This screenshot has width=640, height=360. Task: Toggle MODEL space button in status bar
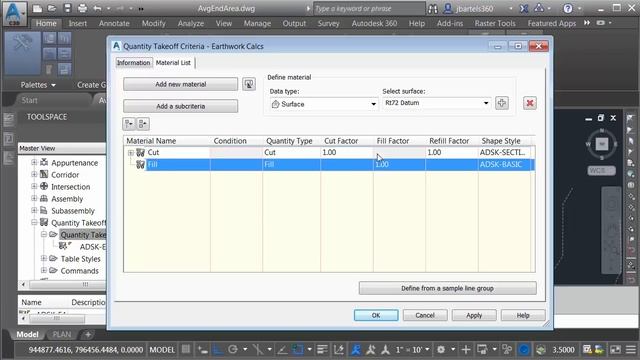[x=162, y=350]
